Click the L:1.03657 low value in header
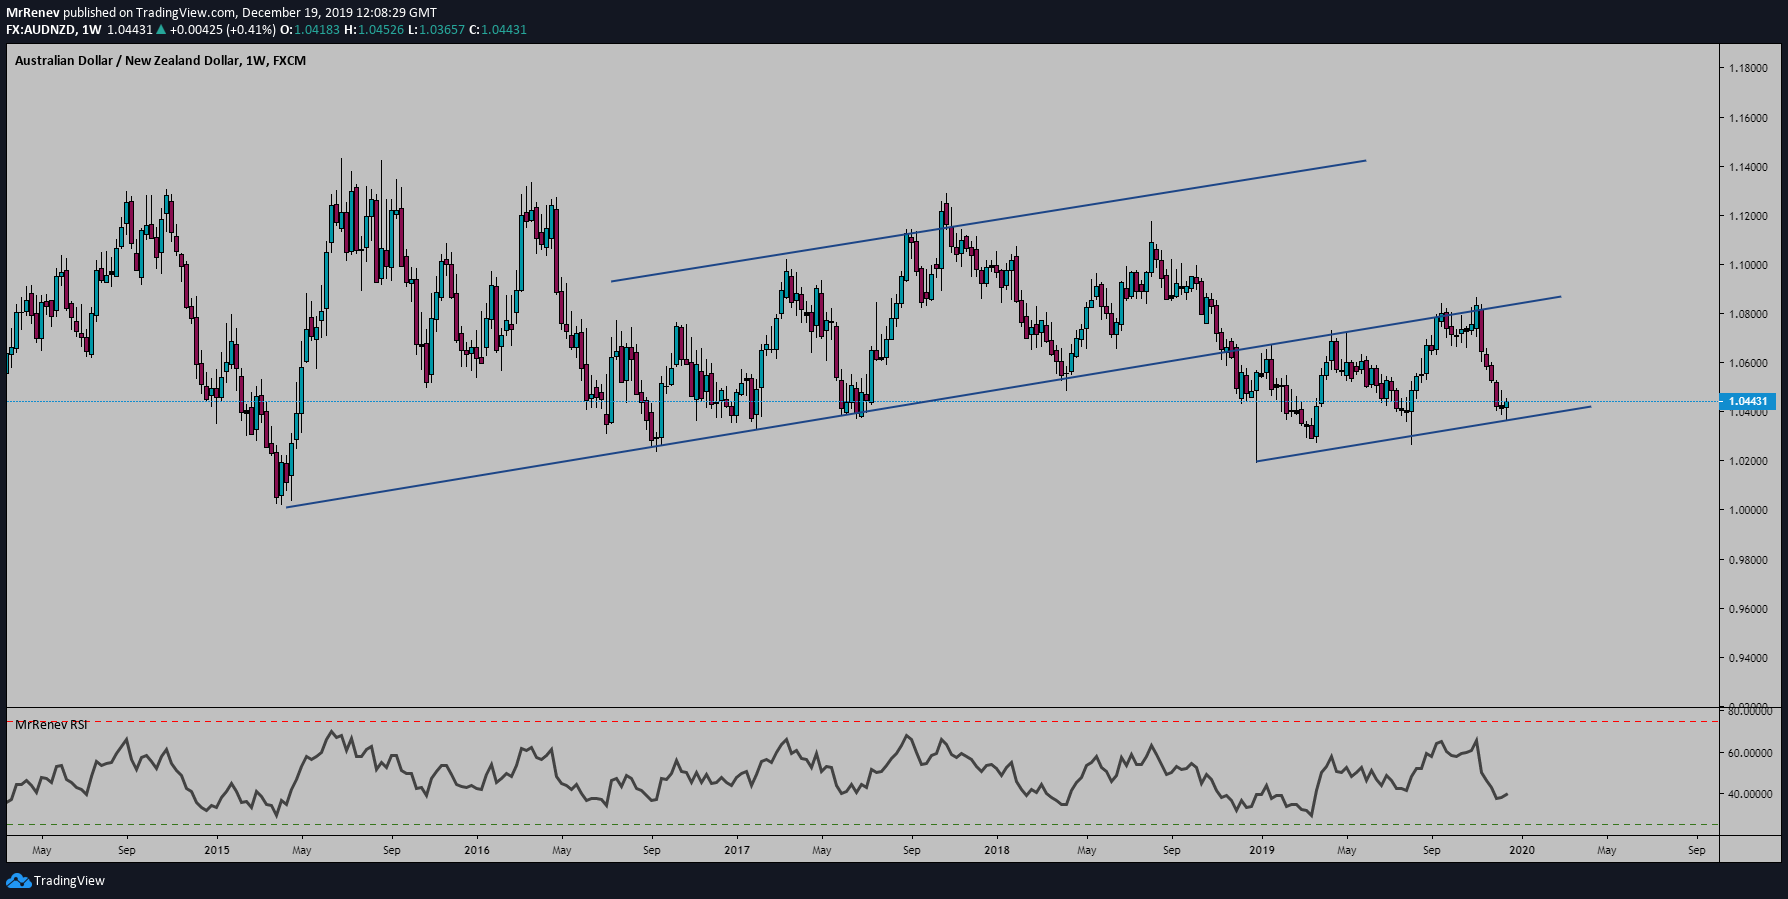The width and height of the screenshot is (1788, 899). (x=436, y=30)
